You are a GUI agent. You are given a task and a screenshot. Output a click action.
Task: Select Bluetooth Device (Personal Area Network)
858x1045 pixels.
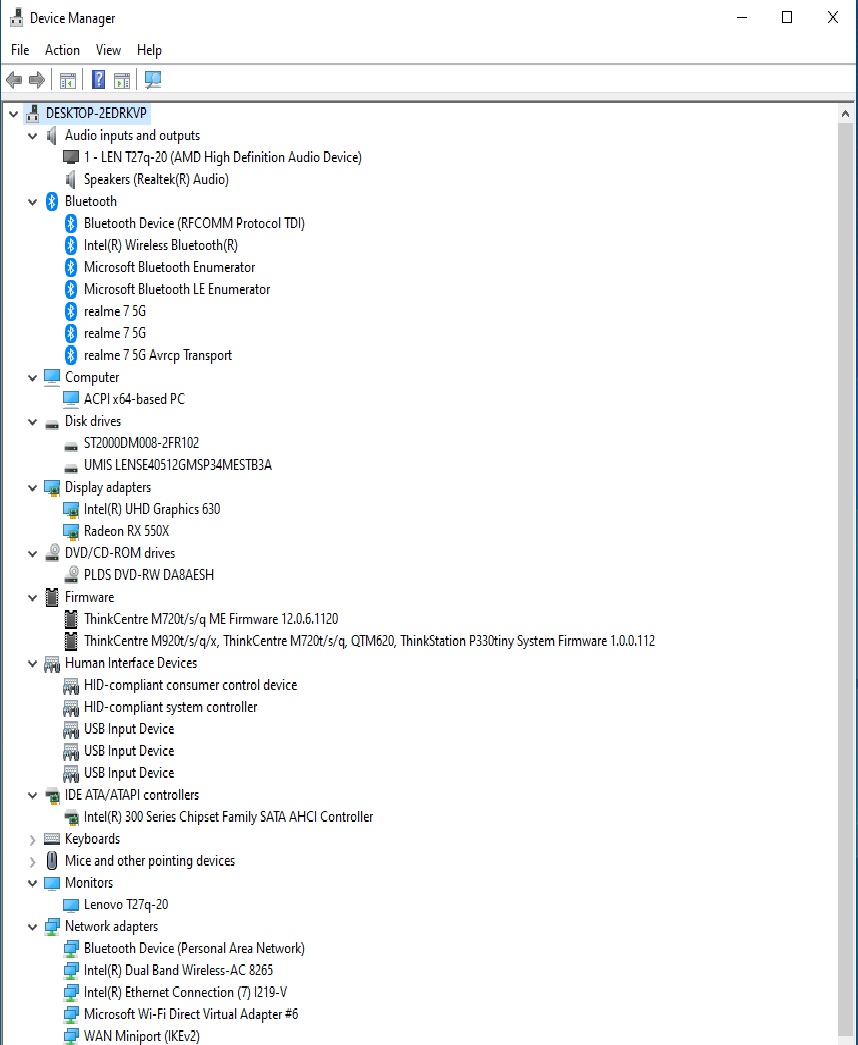coord(194,948)
